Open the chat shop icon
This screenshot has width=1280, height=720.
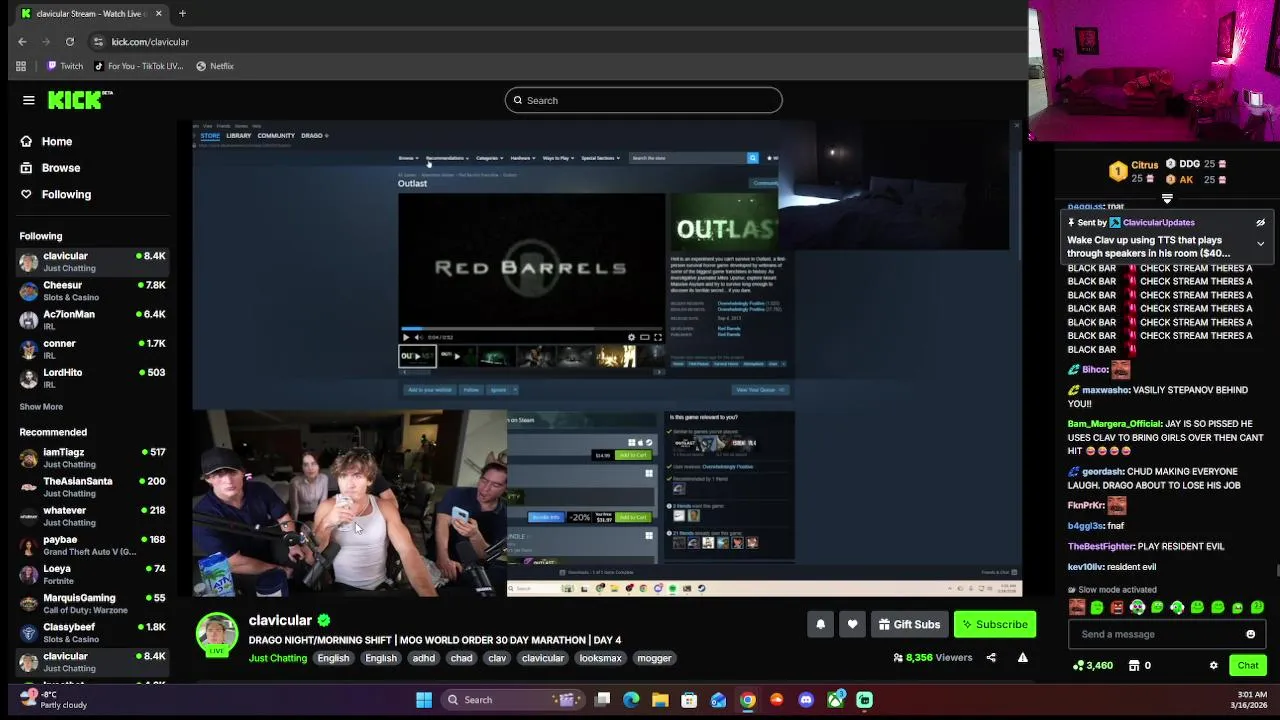coord(1134,665)
